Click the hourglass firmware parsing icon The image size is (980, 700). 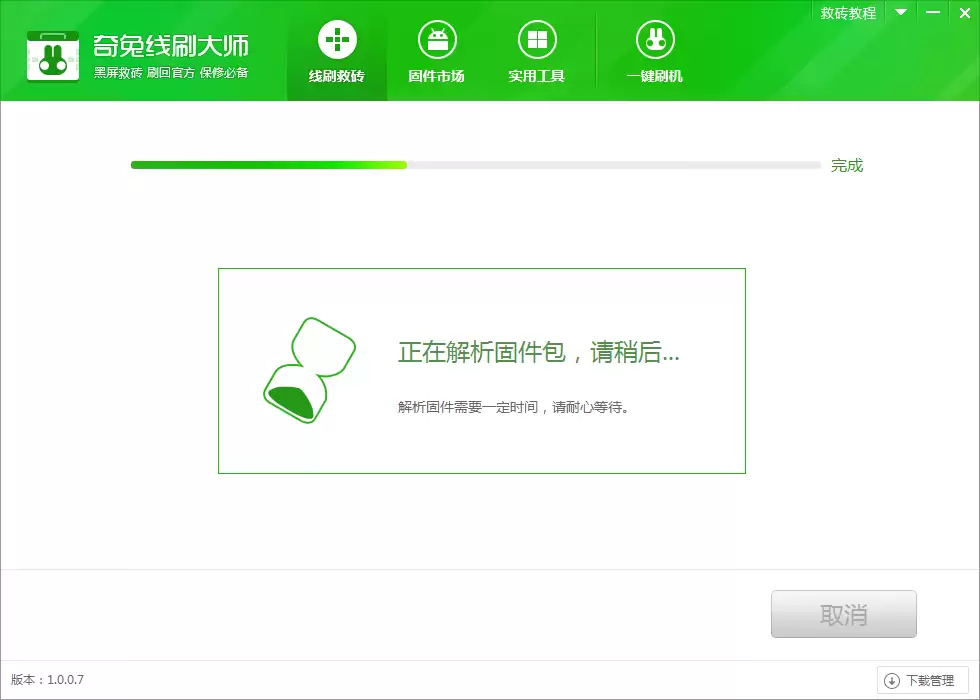(x=307, y=369)
